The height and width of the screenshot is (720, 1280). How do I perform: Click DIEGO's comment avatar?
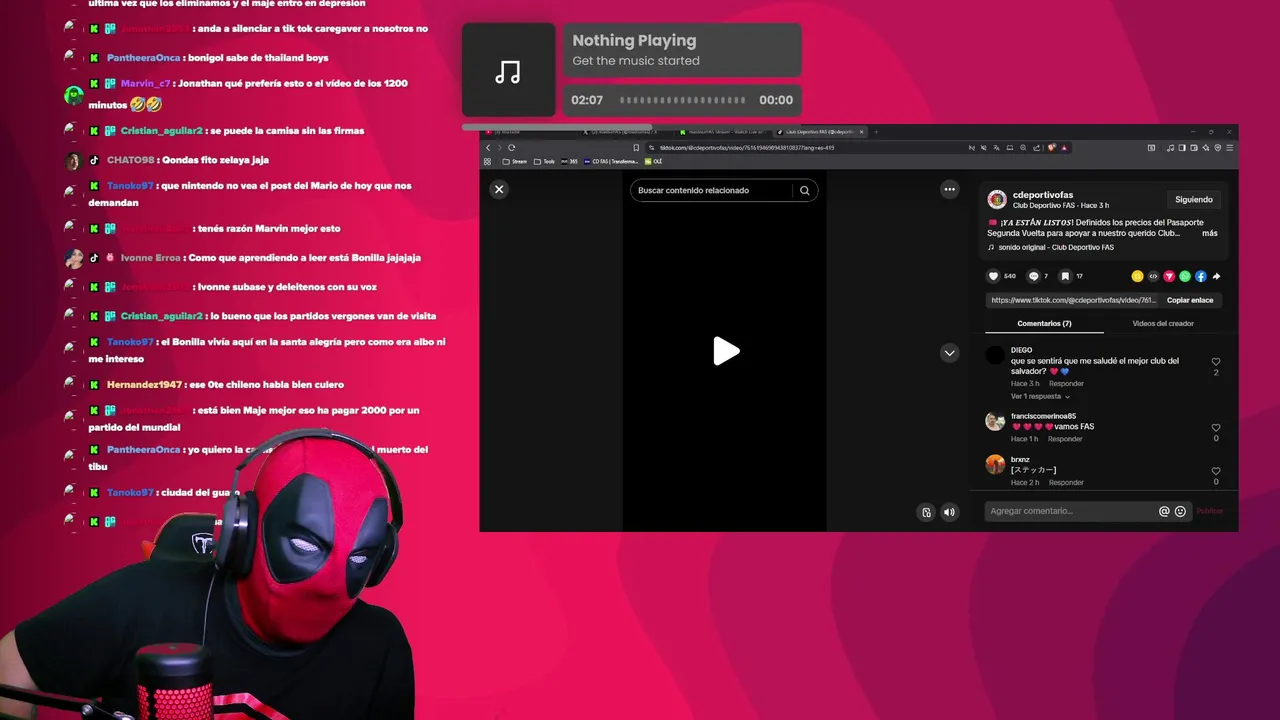point(995,355)
